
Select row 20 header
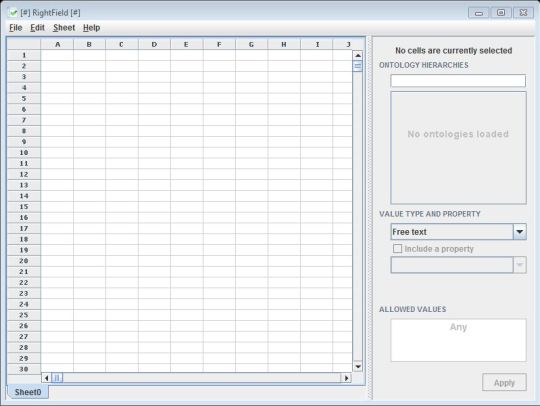[24, 261]
